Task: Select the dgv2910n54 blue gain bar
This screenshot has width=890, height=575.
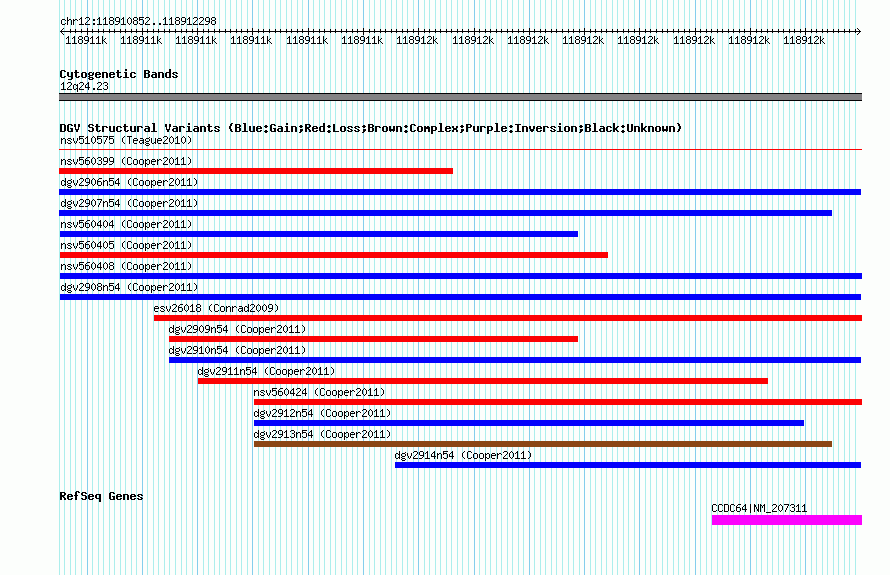Action: coord(515,360)
